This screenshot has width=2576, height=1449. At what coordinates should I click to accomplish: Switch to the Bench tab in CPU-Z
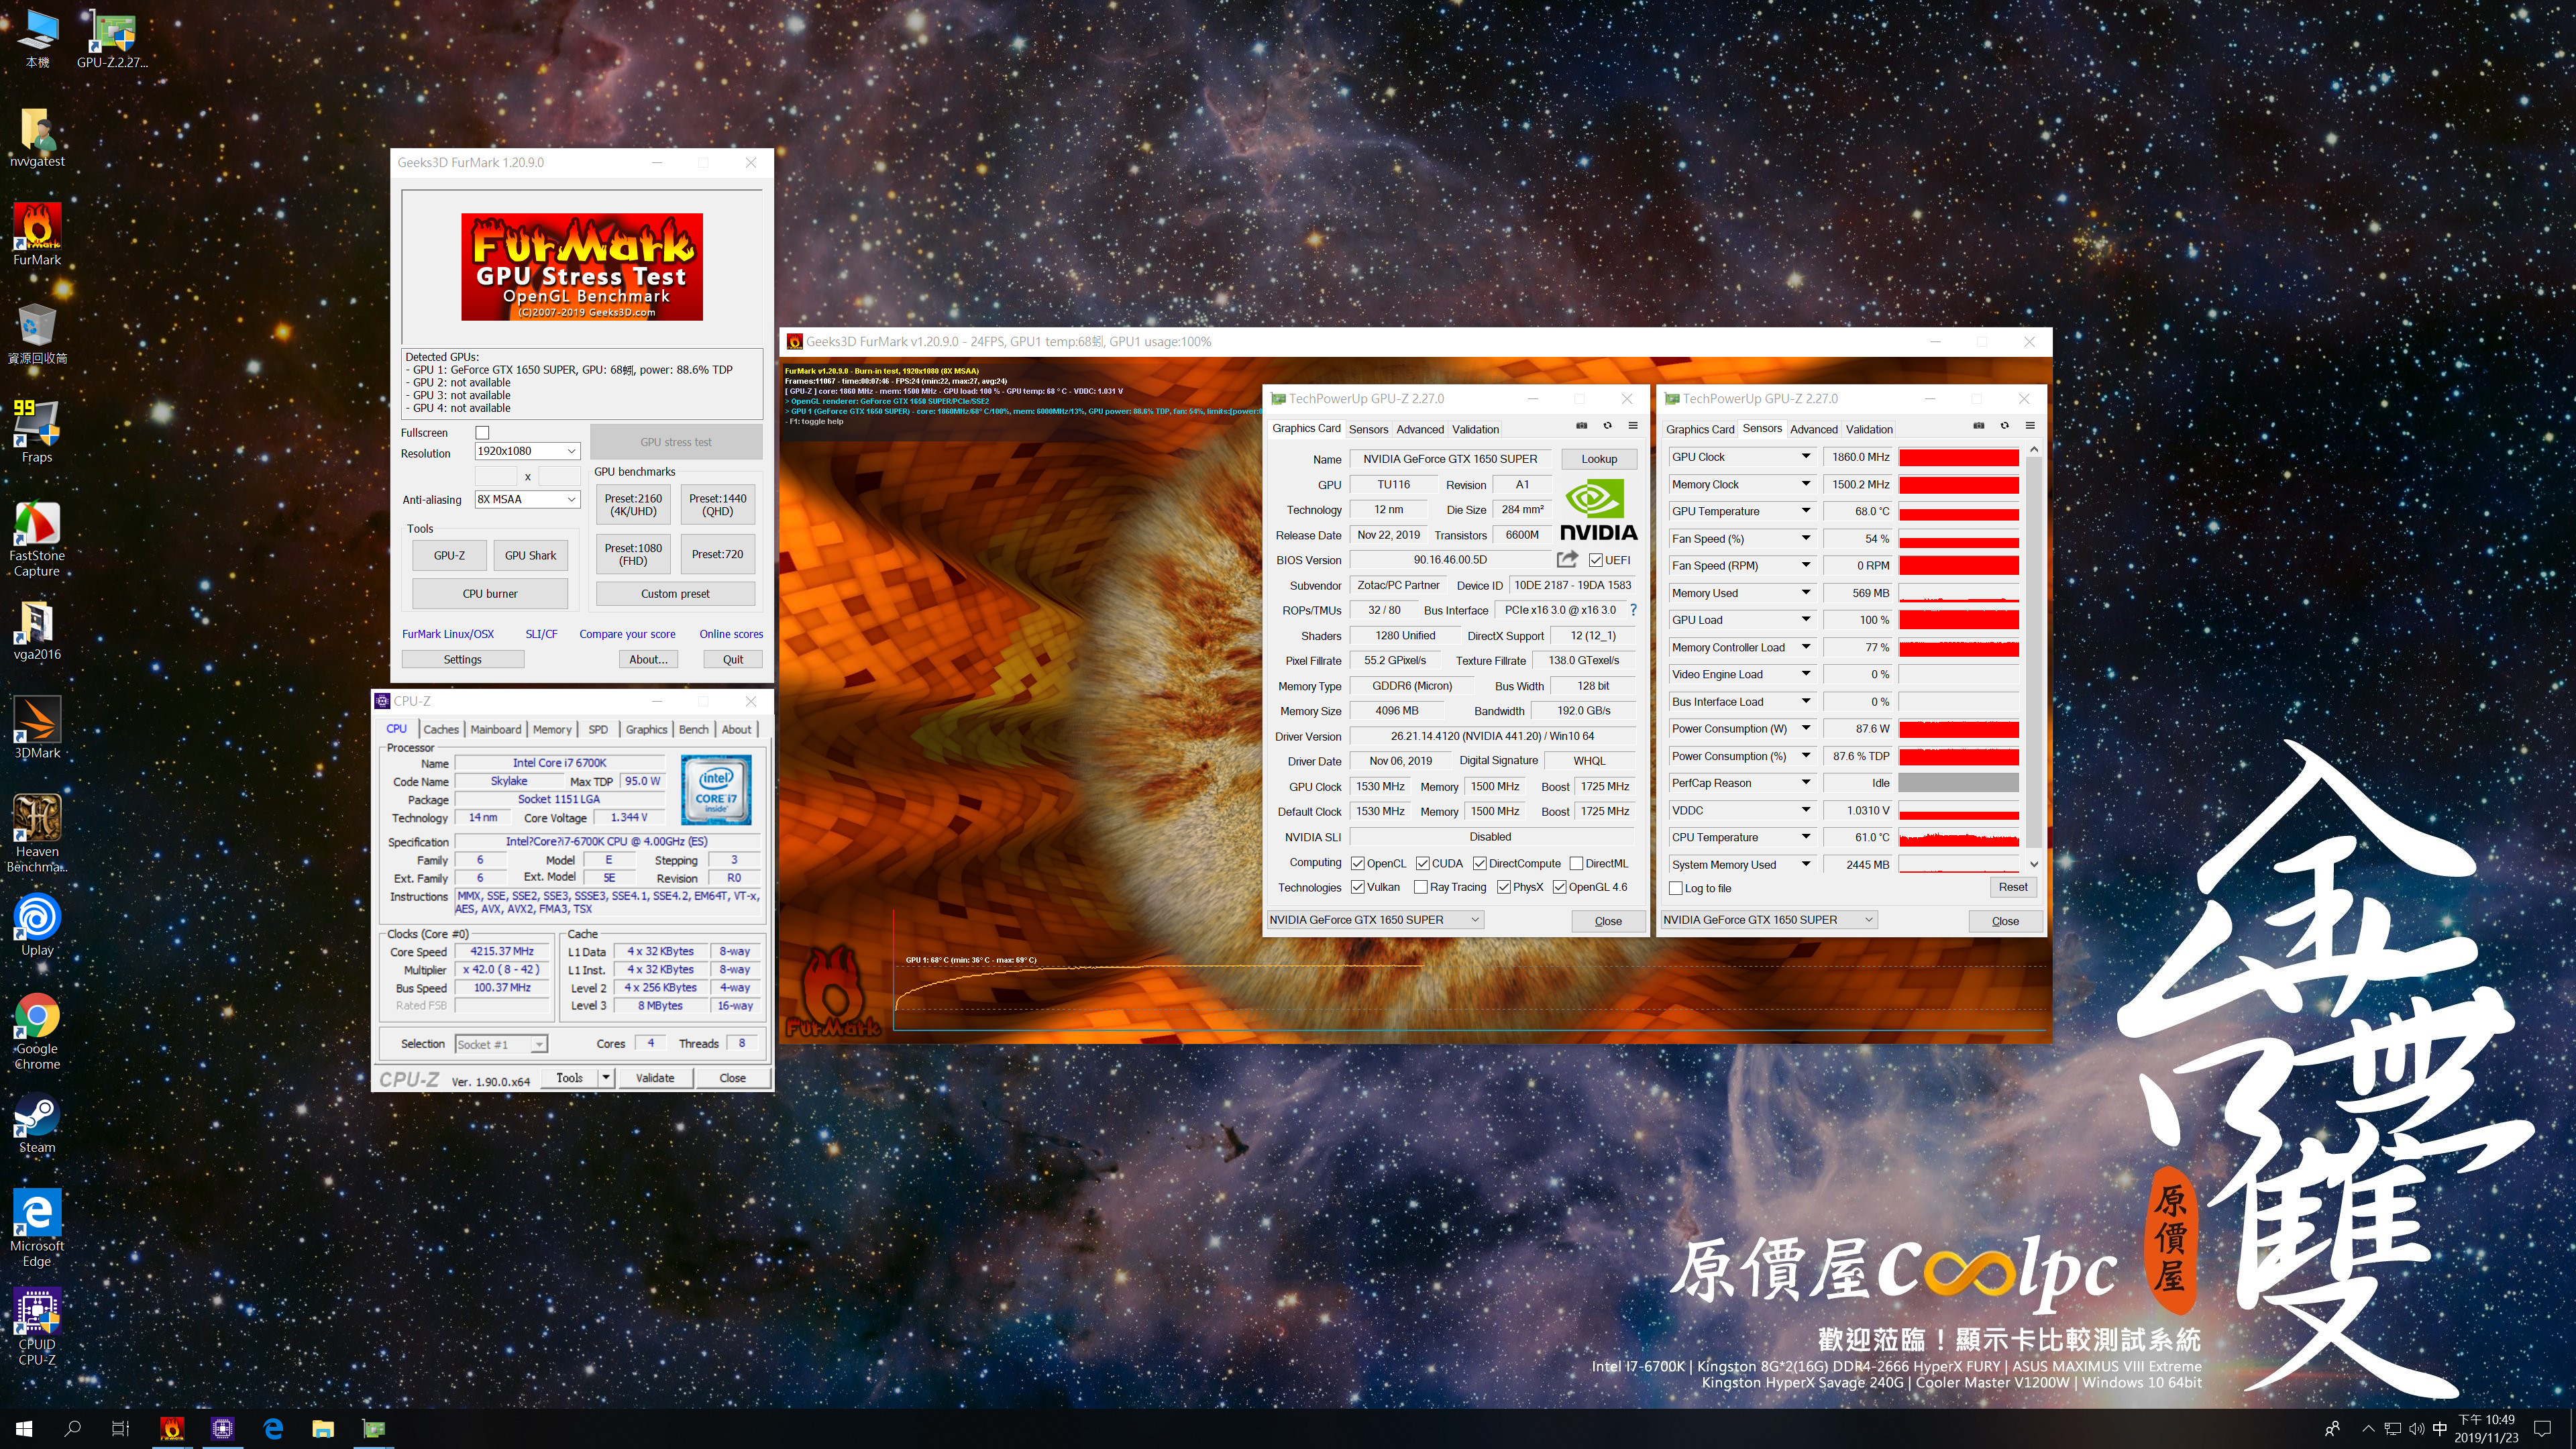point(693,729)
